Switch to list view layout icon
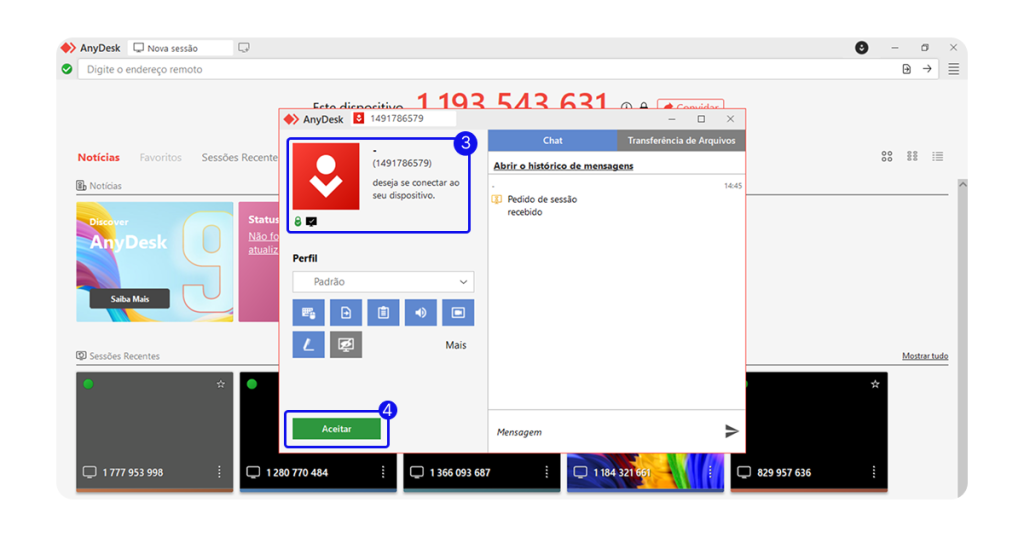Viewport: 1024px width, 537px height. pos(938,157)
